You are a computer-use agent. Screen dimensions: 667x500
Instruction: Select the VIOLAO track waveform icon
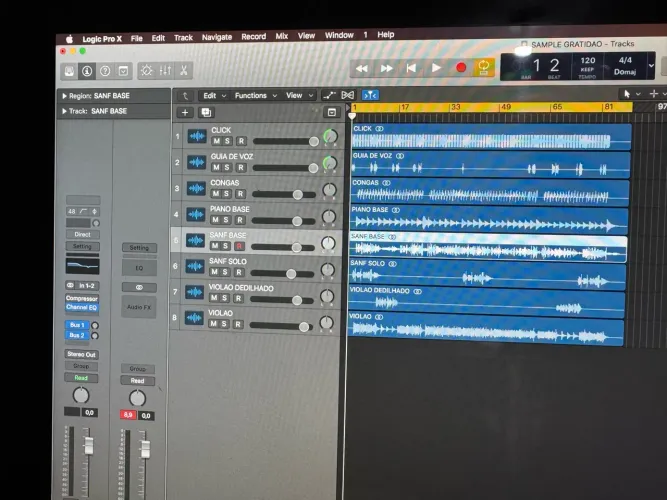[194, 318]
